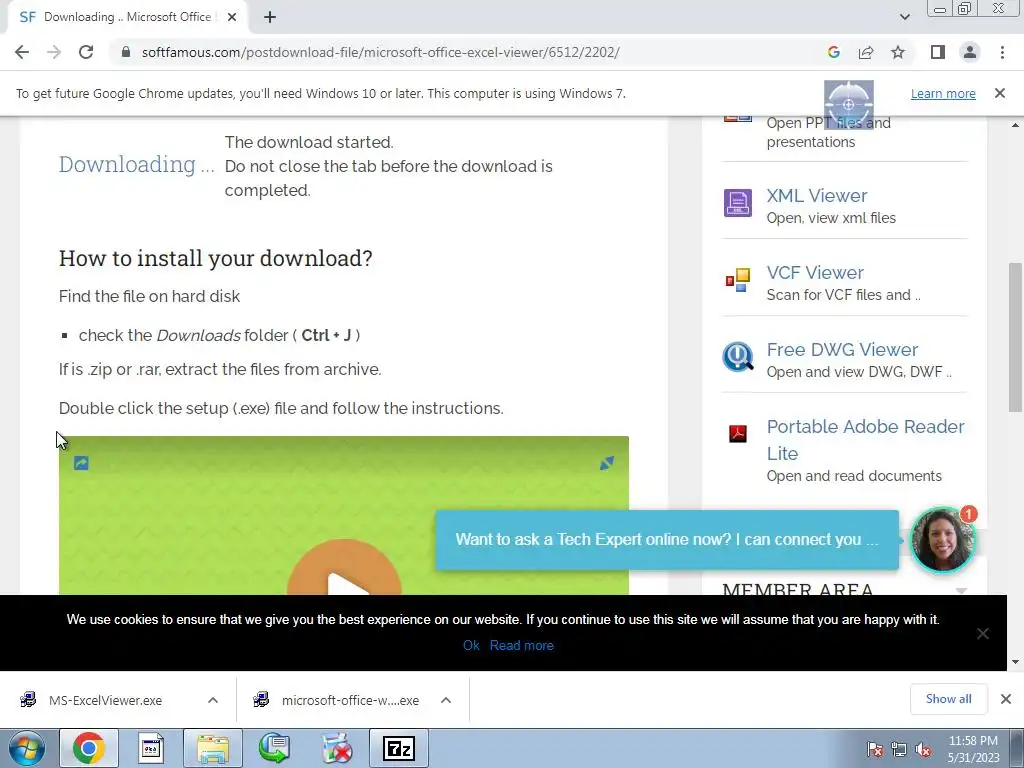Image resolution: width=1024 pixels, height=768 pixels.
Task: Click the Tech Expert chat message bubble
Action: point(667,539)
